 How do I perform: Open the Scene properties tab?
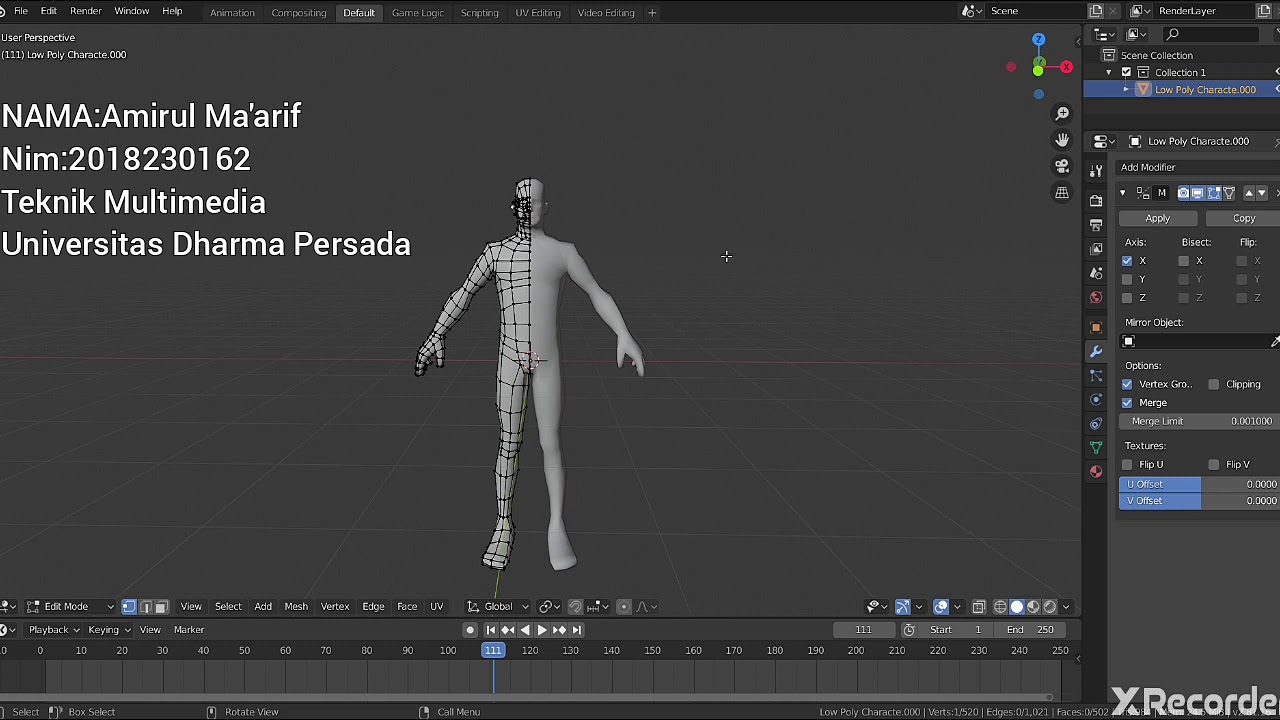pos(1096,273)
